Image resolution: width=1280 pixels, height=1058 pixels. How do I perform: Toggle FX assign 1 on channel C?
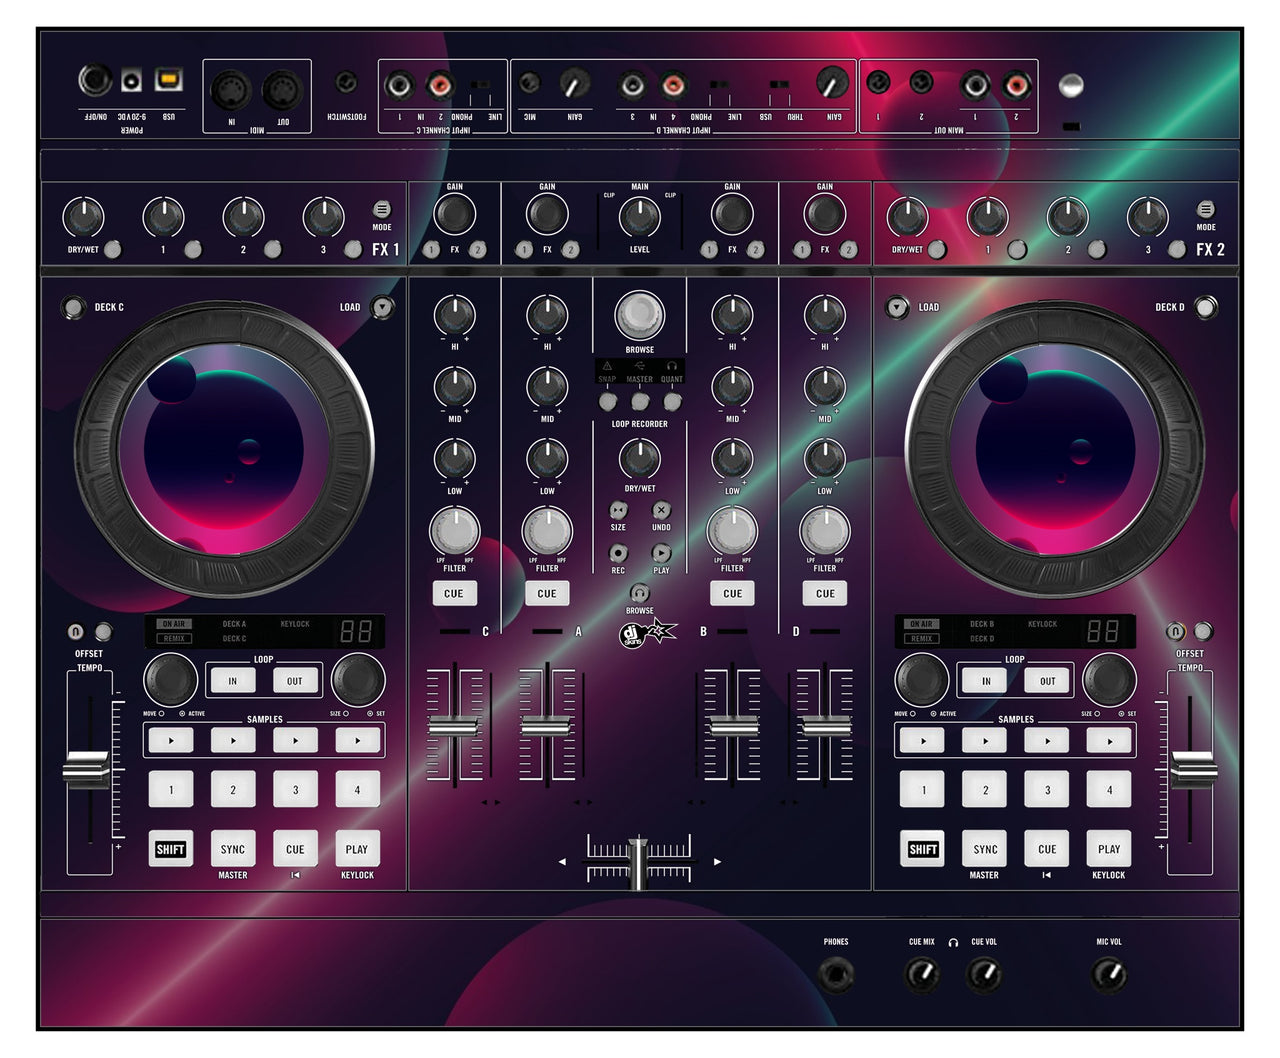click(x=431, y=250)
